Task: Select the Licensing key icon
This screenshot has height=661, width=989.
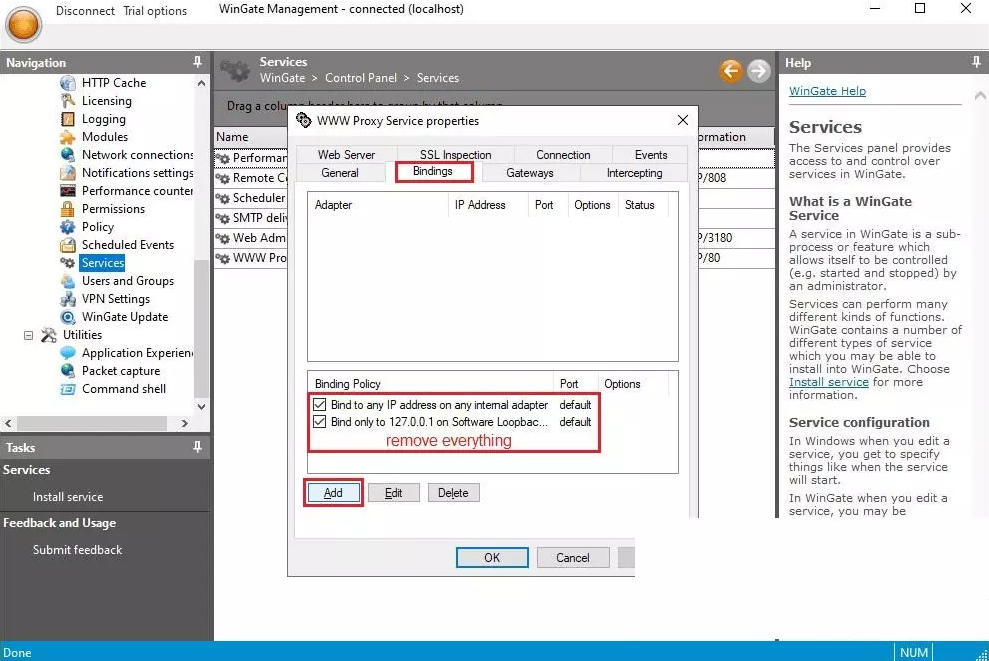Action: point(68,101)
